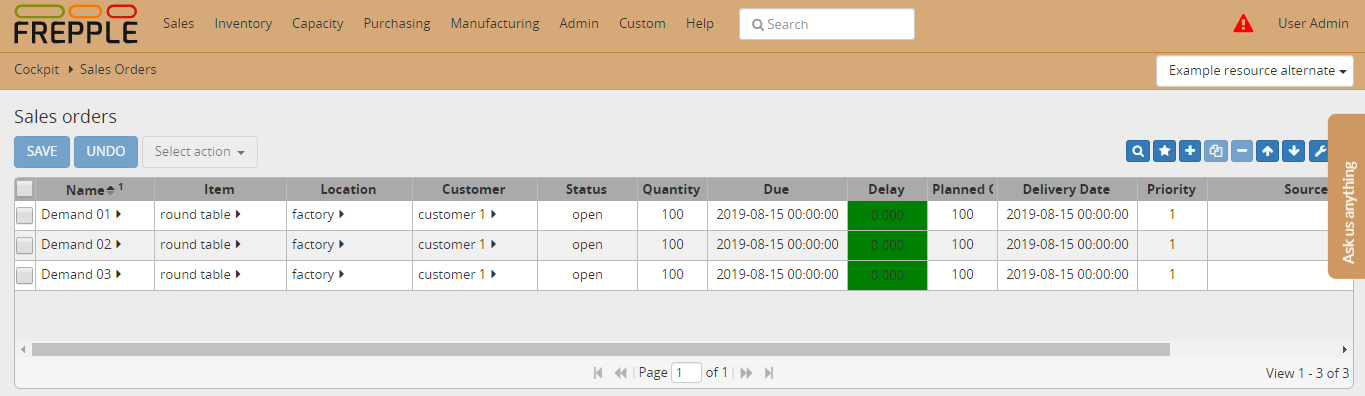
Task: Open round table detail arrow in Demand 03 row
Action: (x=238, y=274)
